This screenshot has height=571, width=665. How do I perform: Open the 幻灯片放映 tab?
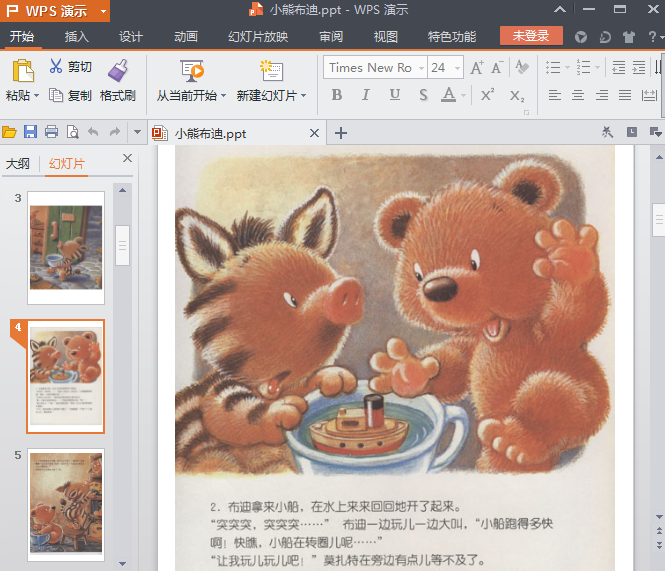258,36
